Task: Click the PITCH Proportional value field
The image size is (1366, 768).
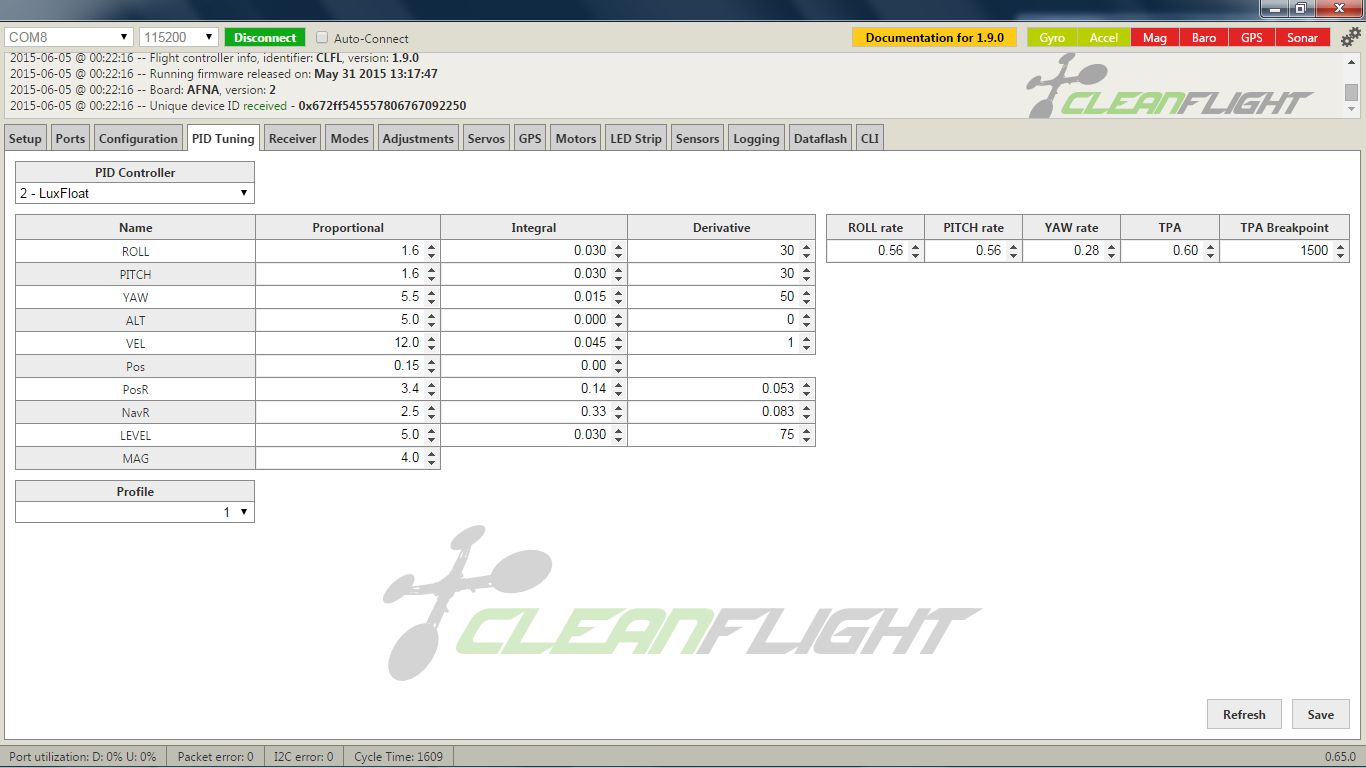Action: pyautogui.click(x=348, y=274)
